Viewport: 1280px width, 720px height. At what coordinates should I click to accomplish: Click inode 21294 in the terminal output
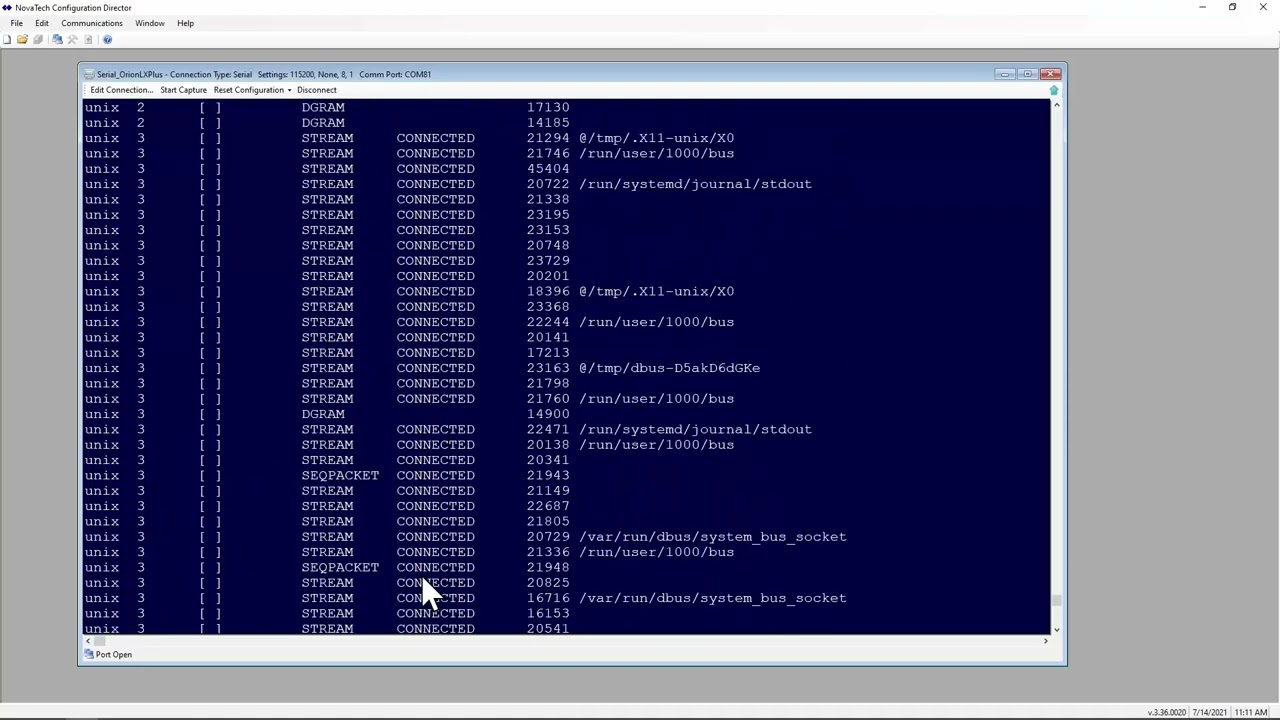548,138
